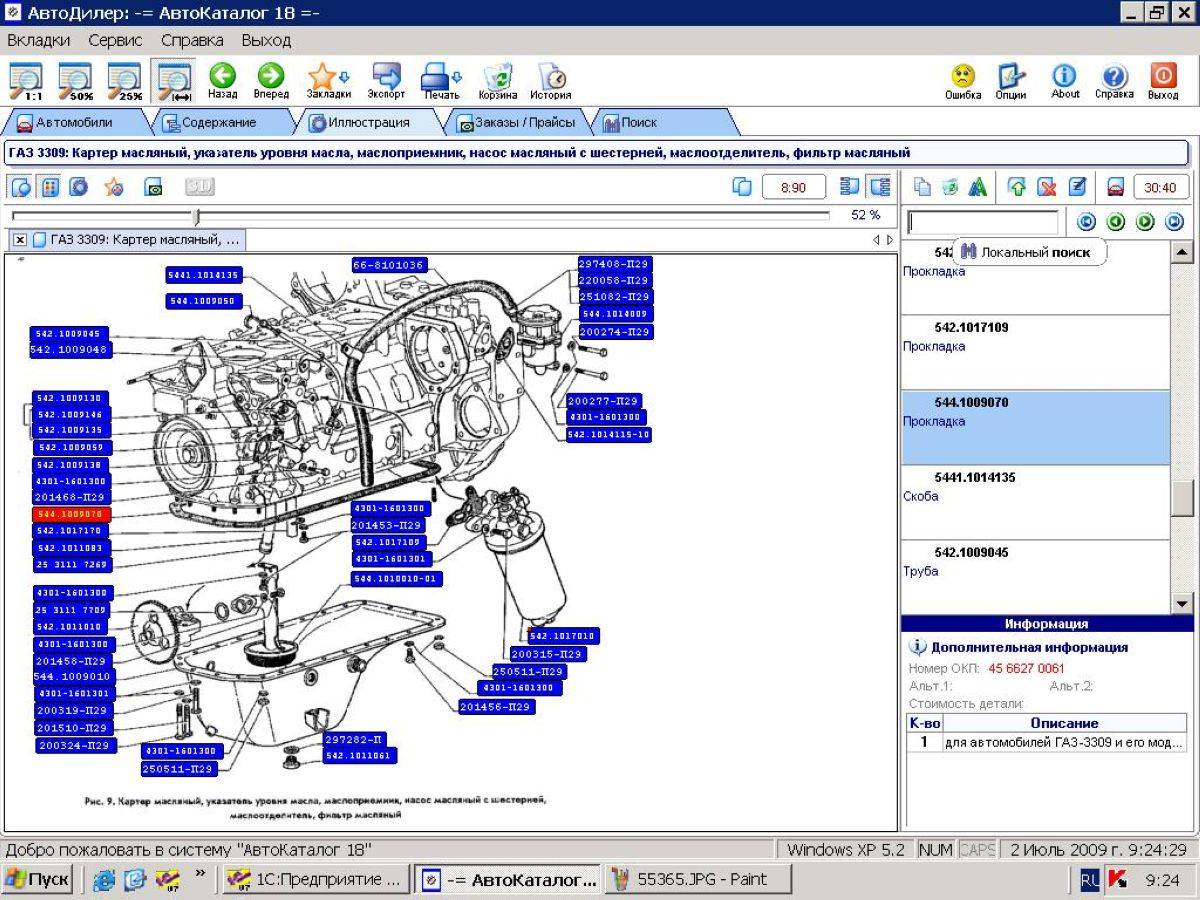Switch to Заказы / Прайсы tab
The width and height of the screenshot is (1200, 900).
coord(517,122)
